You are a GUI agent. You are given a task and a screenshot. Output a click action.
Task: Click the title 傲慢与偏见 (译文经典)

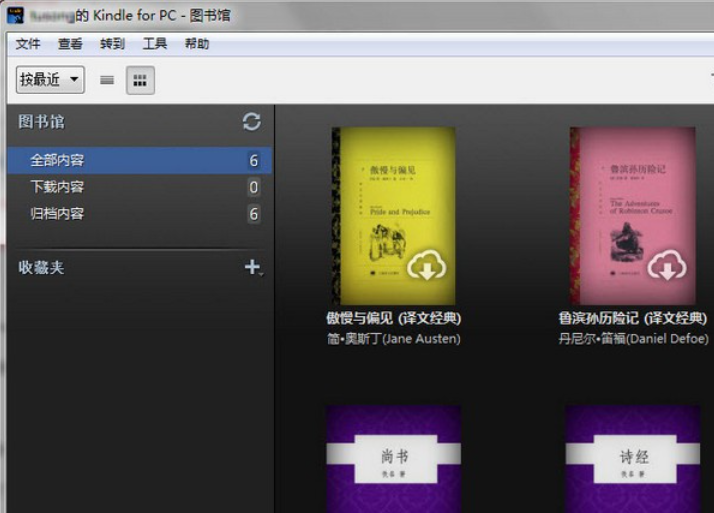(393, 318)
